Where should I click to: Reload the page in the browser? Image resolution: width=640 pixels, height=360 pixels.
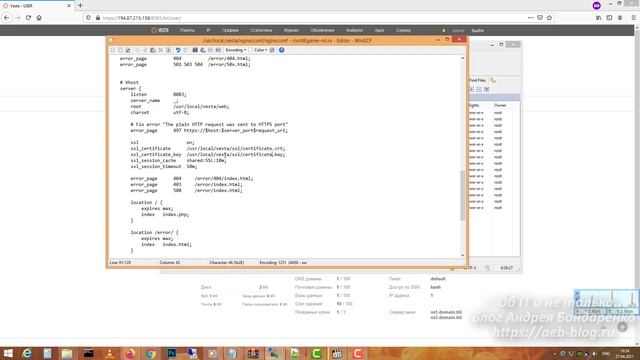point(28,18)
